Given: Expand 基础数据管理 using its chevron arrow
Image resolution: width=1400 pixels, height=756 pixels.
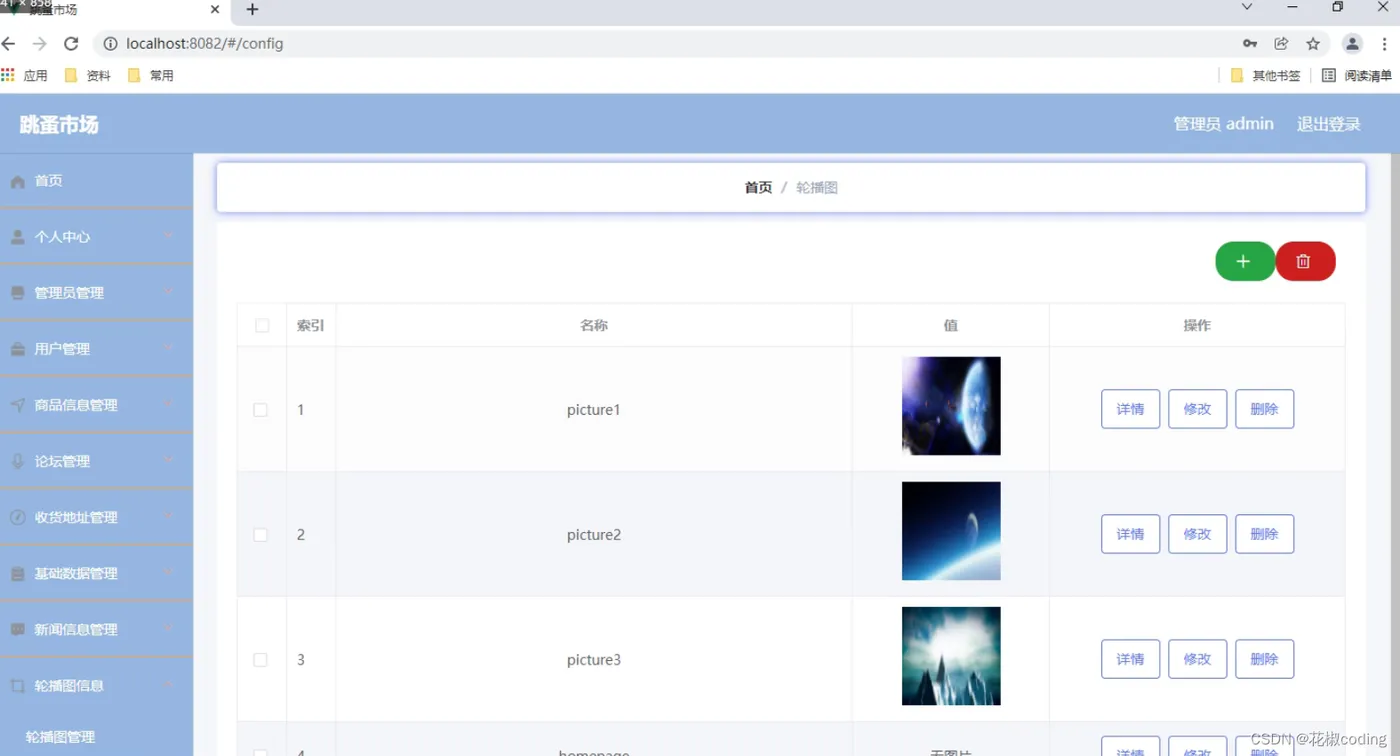Looking at the screenshot, I should 168,573.
